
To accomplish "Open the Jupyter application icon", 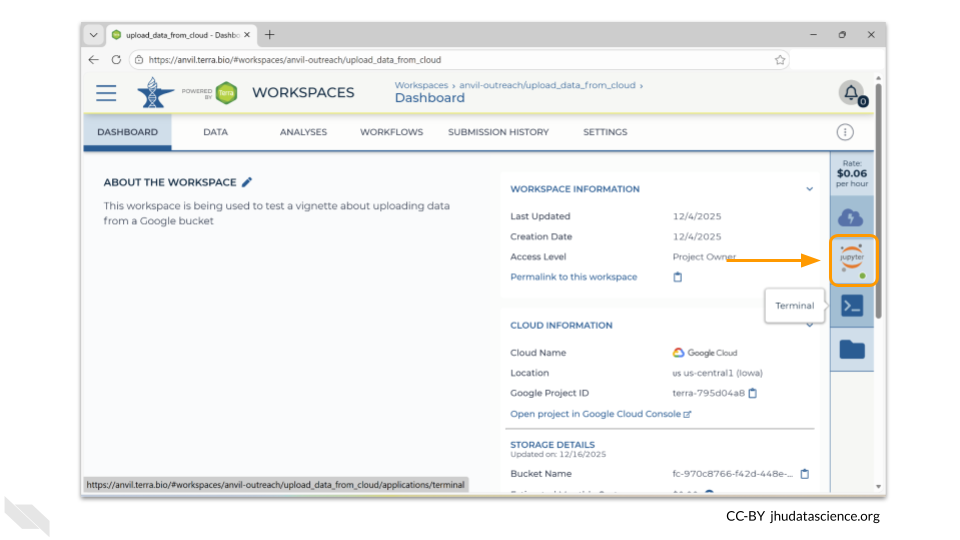I will tap(852, 260).
